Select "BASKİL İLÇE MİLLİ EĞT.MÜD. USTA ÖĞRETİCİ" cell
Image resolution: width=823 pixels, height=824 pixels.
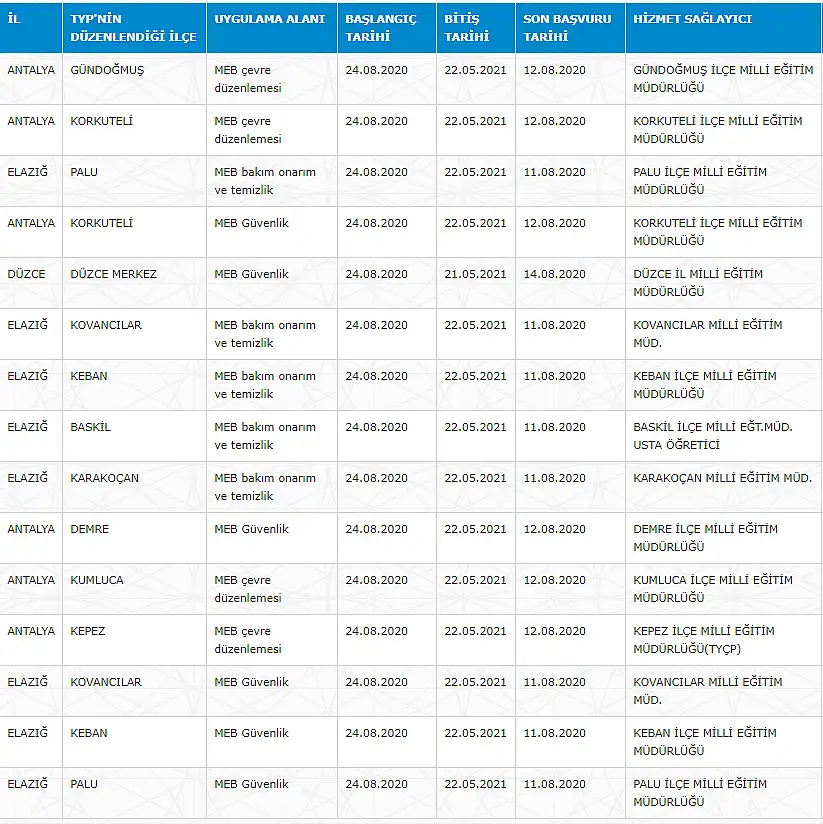723,436
